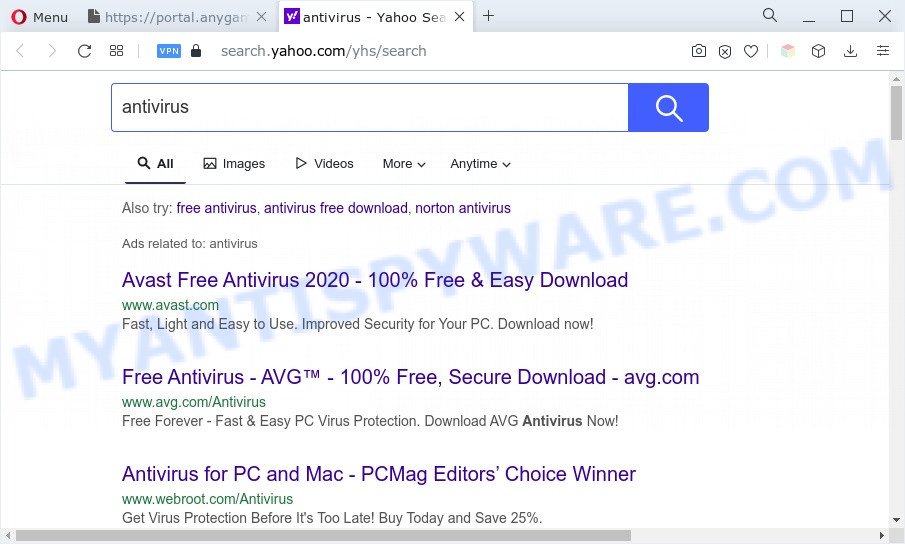905x544 pixels.
Task: Select the All results tab
Action: pyautogui.click(x=155, y=164)
